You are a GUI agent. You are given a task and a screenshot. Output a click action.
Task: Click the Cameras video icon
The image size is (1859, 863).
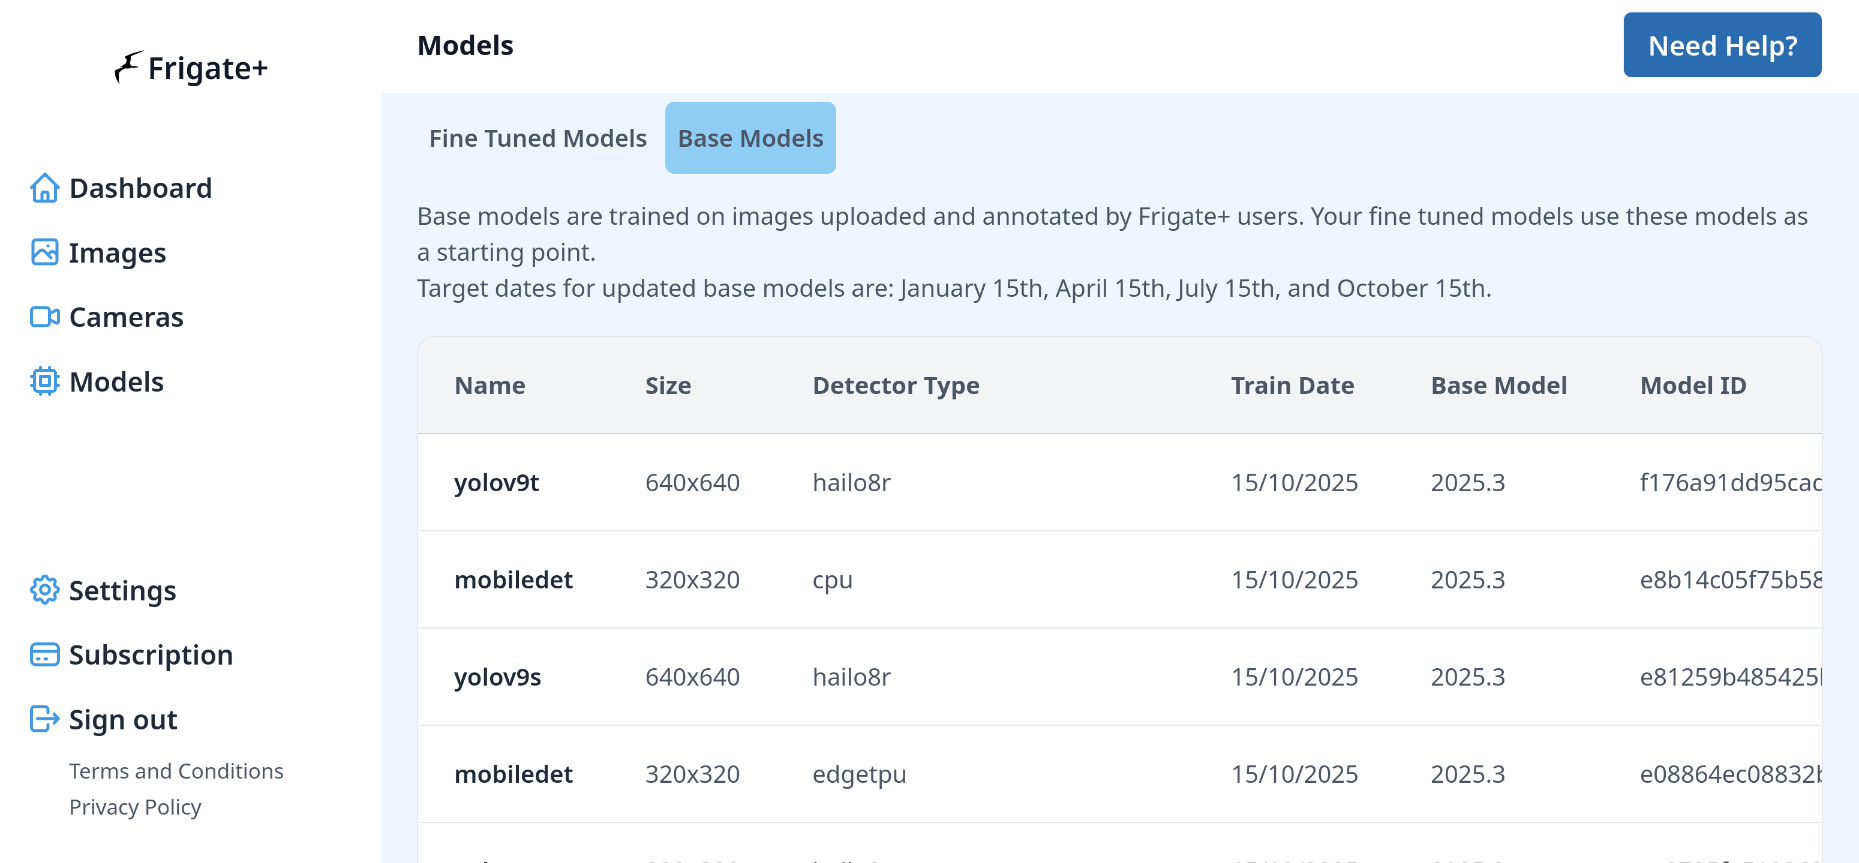pos(45,317)
